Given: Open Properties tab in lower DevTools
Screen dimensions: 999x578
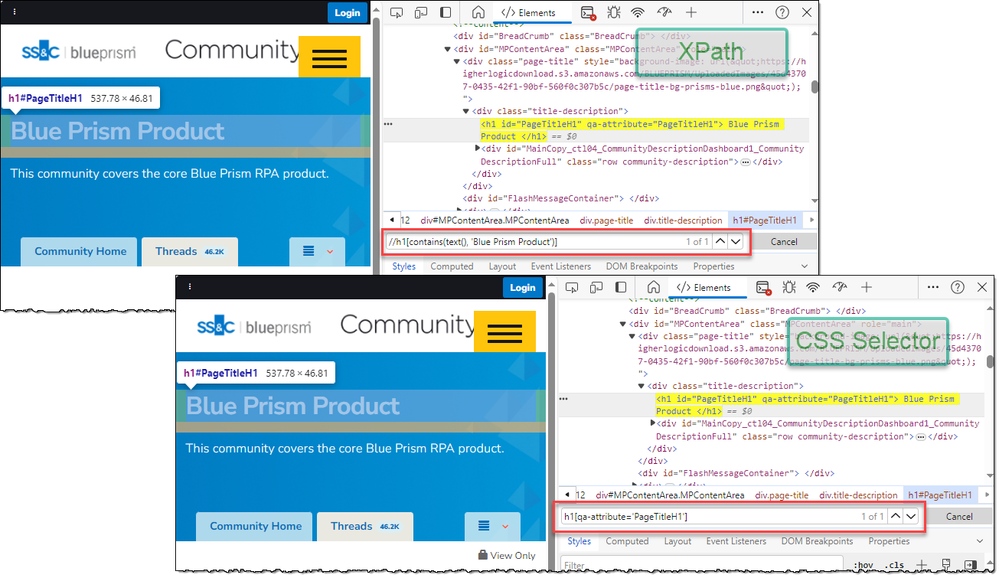Looking at the screenshot, I should click(889, 541).
